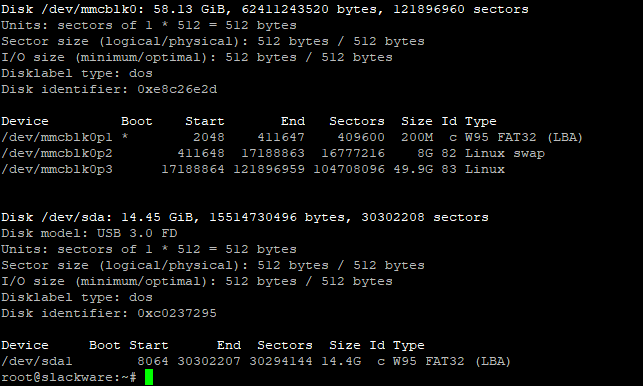Click the /dev/mmcblk0p1 device entry
The width and height of the screenshot is (643, 386).
click(x=57, y=137)
